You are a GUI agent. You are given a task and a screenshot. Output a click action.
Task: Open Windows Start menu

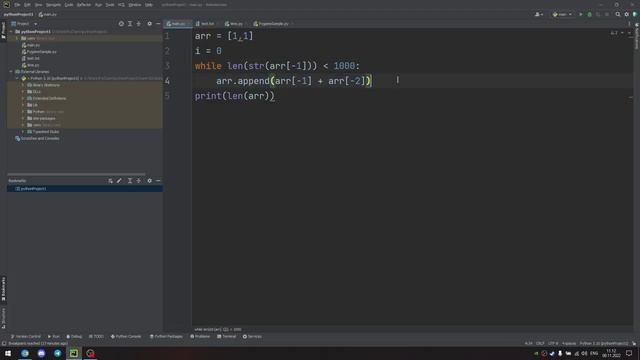8,353
